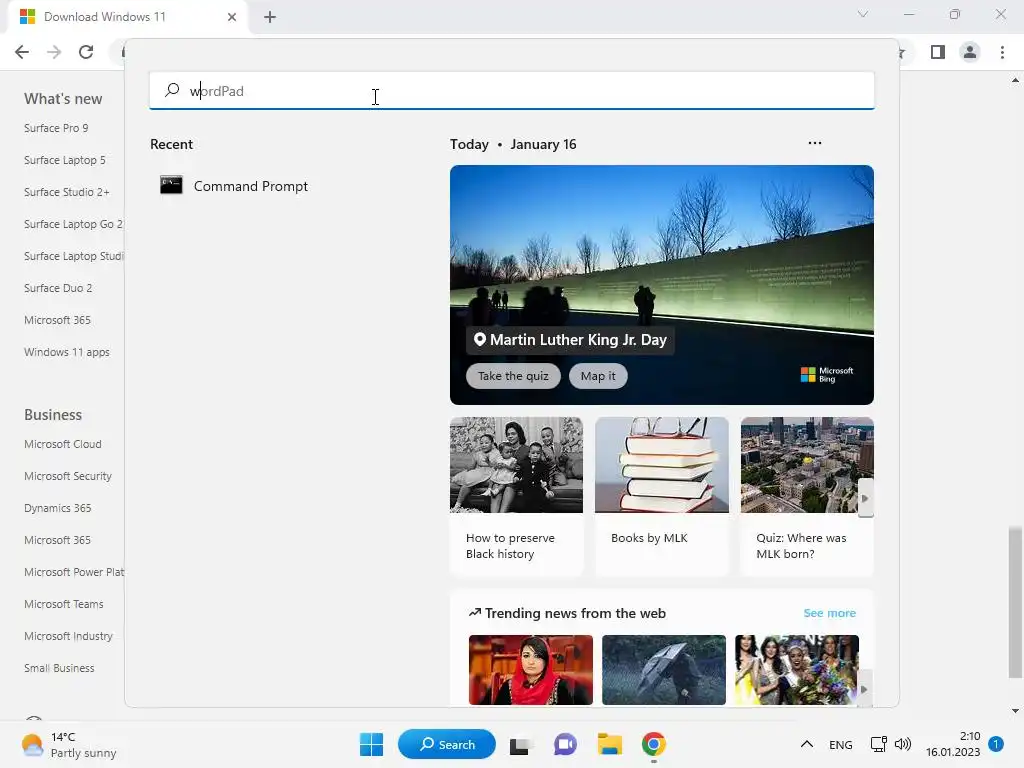Click See more for trending news
The image size is (1024, 768).
point(829,613)
